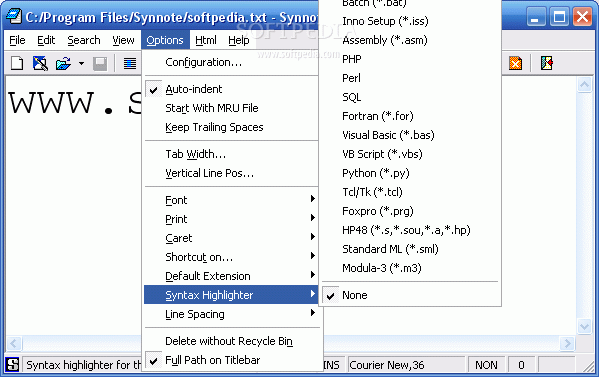Open the dropdown arrow beside Open icon
Viewport: 599px width, 377px height.
pos(81,63)
